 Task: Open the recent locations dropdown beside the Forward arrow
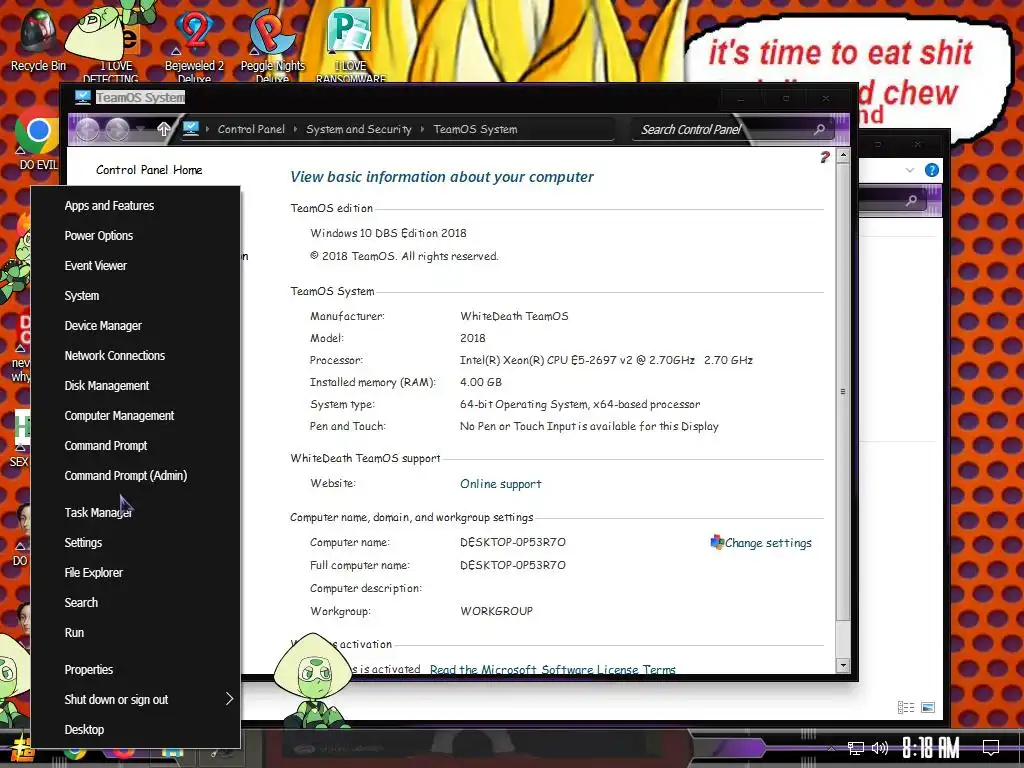click(140, 129)
